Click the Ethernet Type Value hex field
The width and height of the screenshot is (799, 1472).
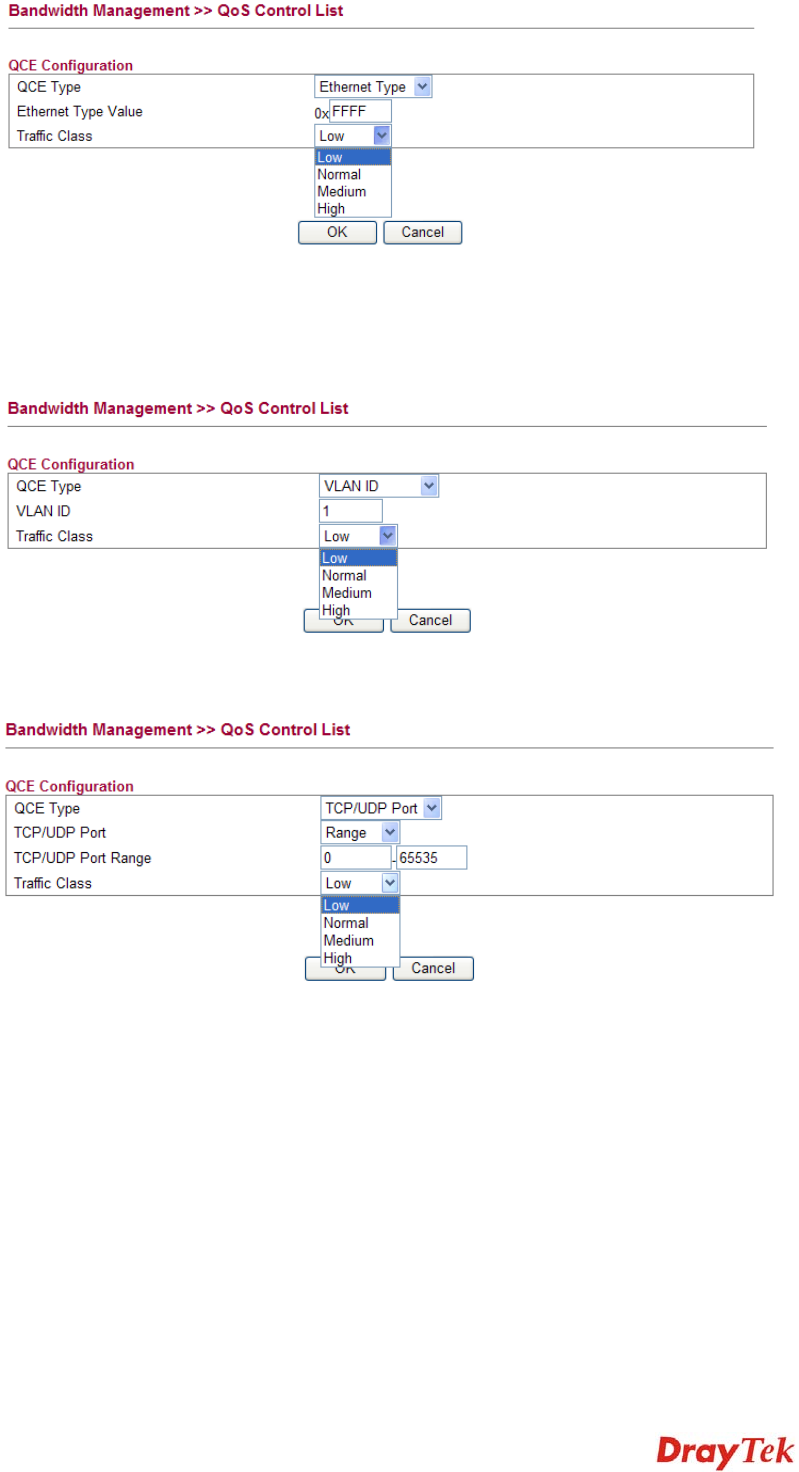point(360,111)
